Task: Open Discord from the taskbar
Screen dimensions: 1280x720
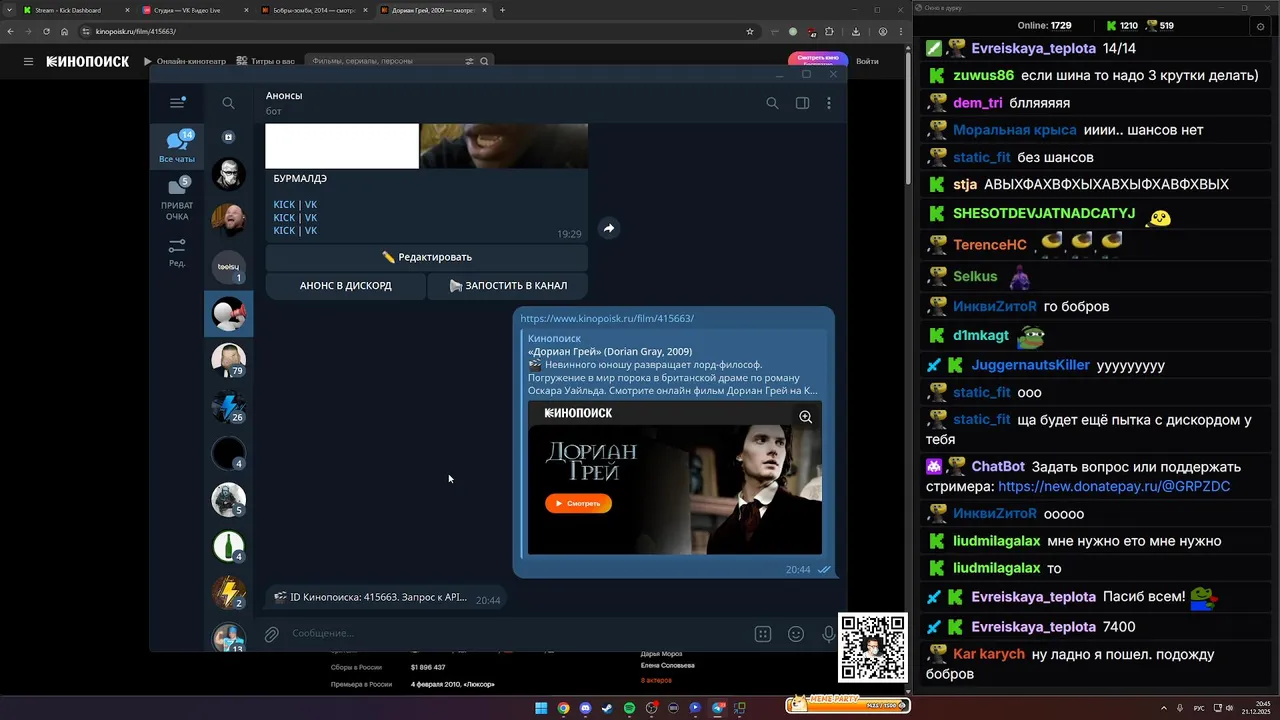Action: pos(585,708)
